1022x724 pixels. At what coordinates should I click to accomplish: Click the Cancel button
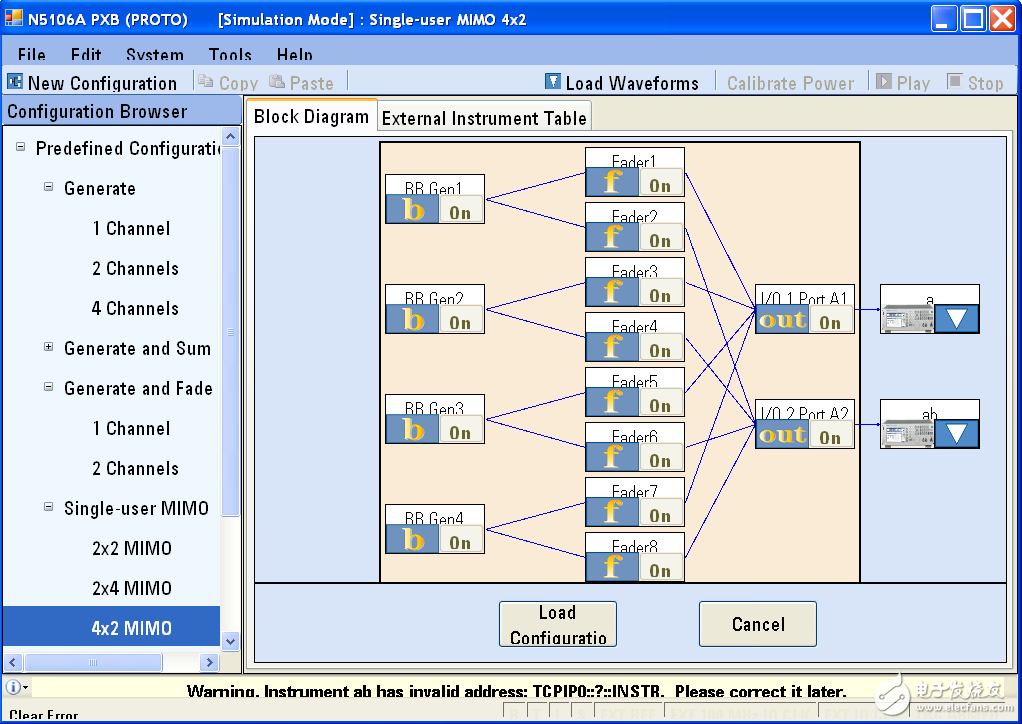757,624
